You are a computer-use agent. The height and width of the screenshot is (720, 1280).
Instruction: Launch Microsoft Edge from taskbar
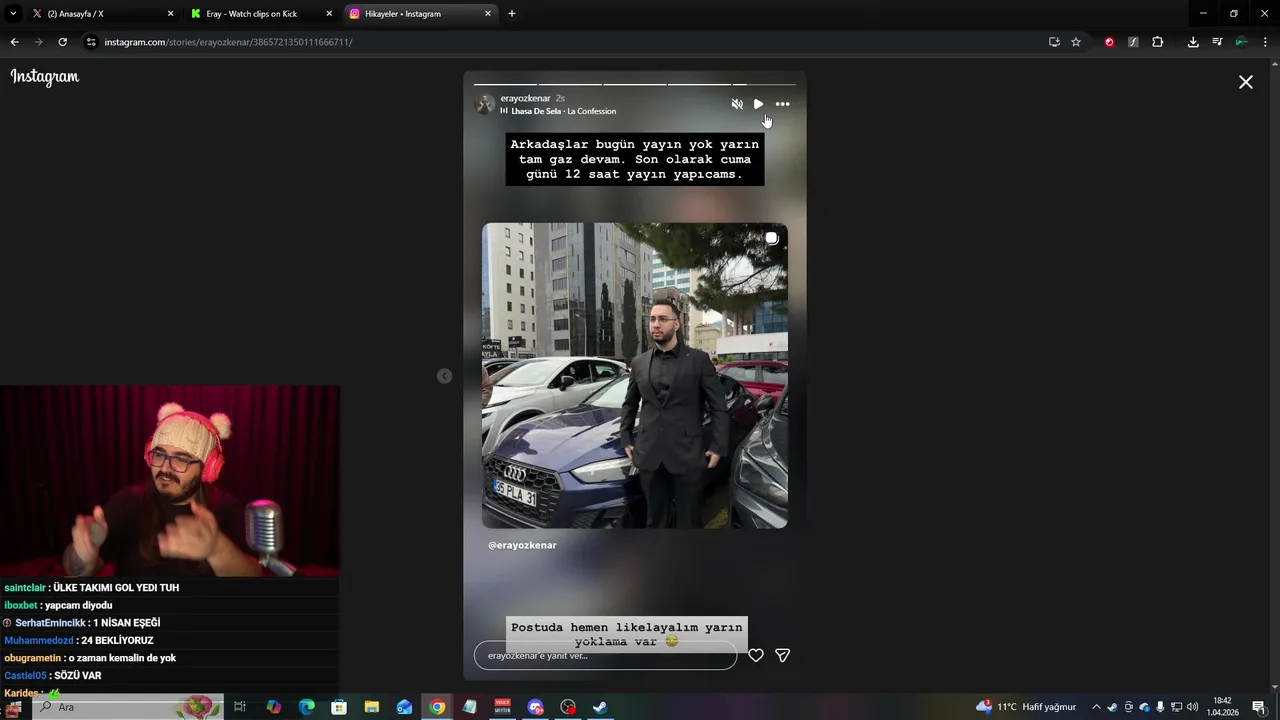[307, 707]
